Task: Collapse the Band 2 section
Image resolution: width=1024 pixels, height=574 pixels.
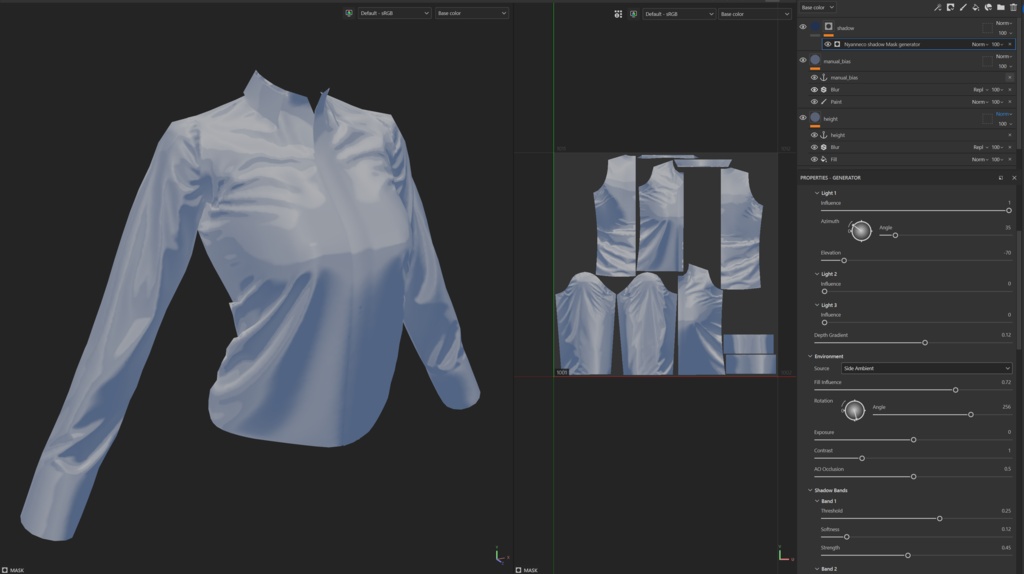Action: point(816,569)
